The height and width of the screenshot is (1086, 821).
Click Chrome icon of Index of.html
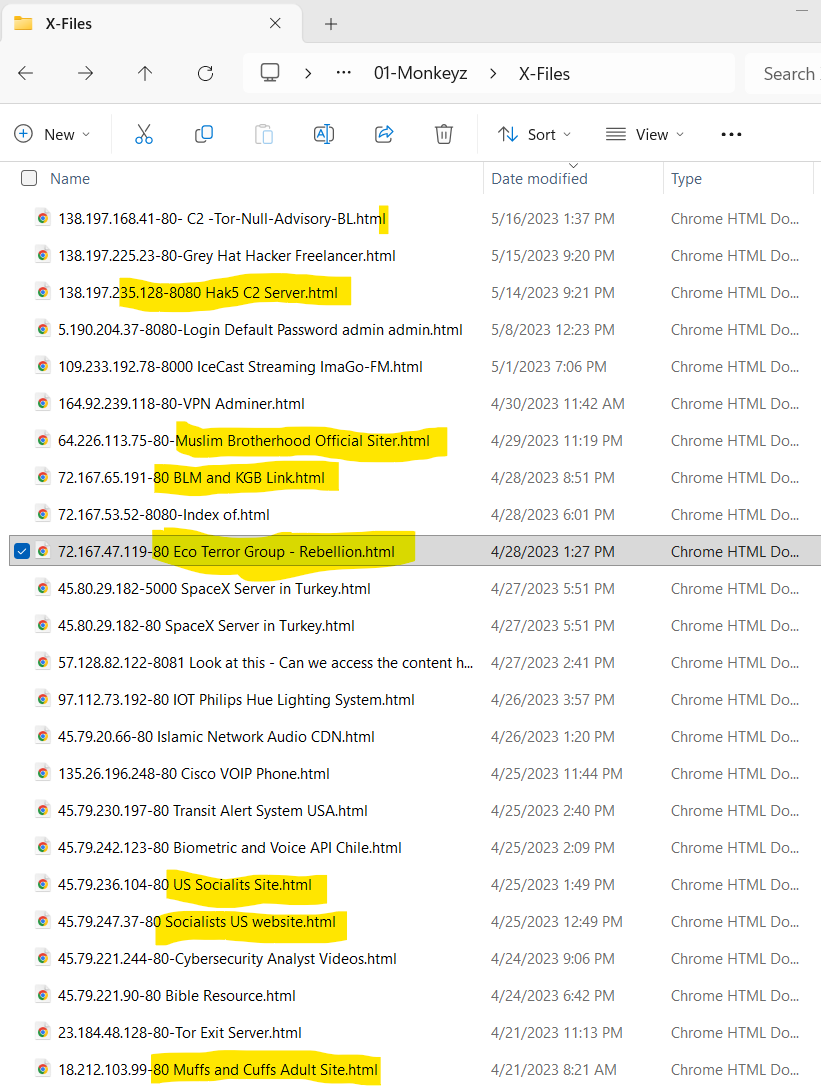click(43, 514)
